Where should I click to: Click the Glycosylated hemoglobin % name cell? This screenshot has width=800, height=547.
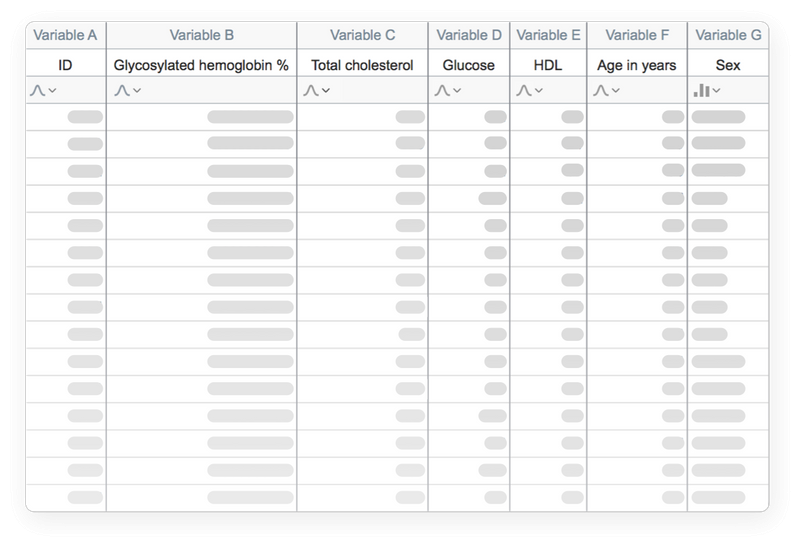pyautogui.click(x=201, y=65)
